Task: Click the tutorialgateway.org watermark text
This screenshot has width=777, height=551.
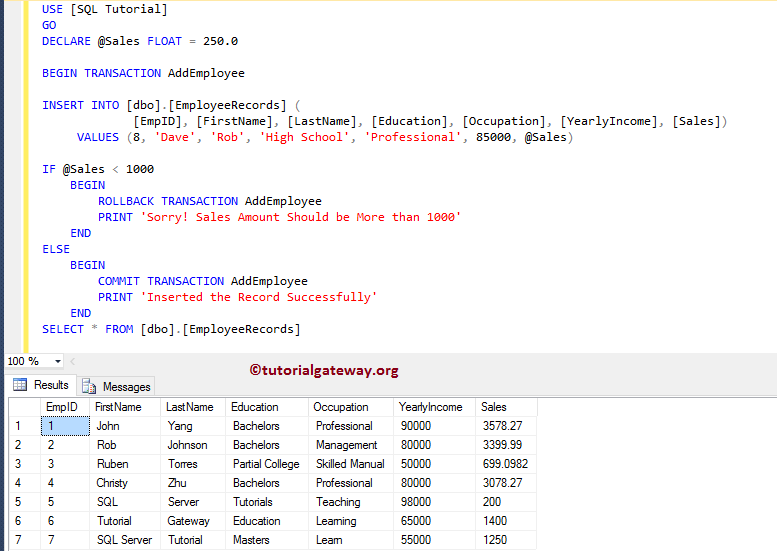Action: tap(324, 370)
